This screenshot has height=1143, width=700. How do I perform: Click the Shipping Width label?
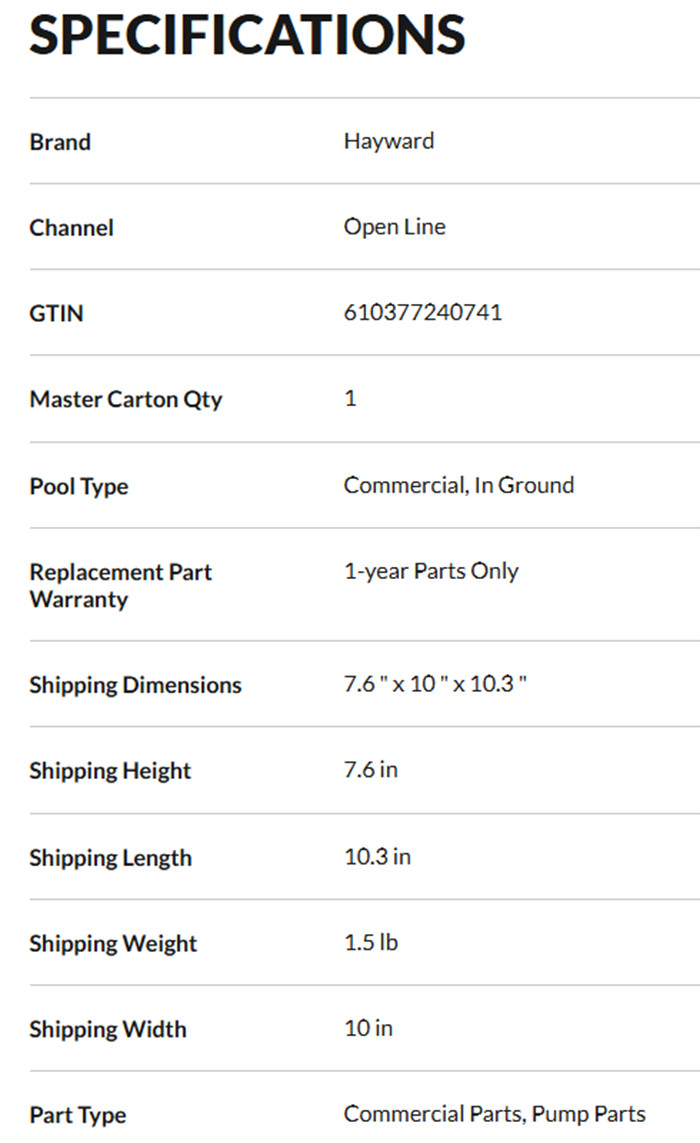[x=108, y=1030]
